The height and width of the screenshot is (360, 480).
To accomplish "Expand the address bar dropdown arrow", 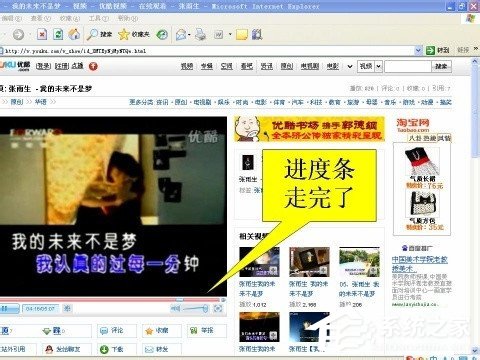I will 418,51.
